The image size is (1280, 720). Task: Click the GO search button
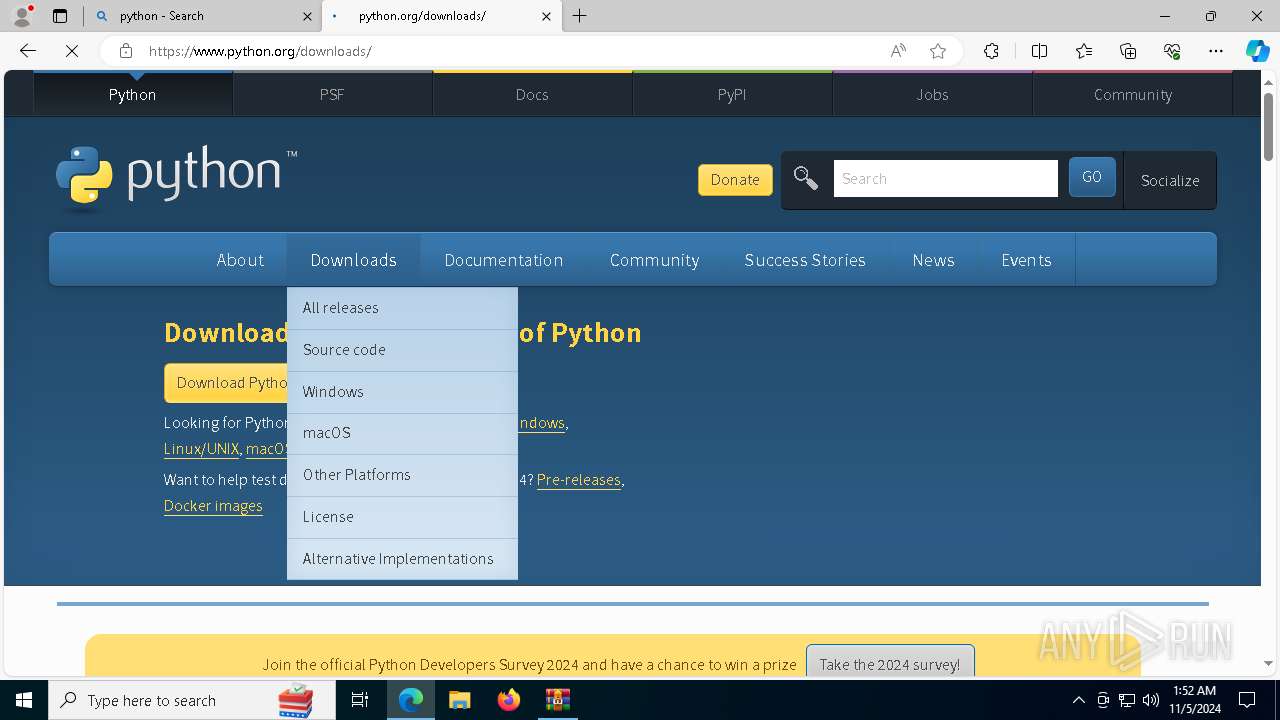(1092, 177)
